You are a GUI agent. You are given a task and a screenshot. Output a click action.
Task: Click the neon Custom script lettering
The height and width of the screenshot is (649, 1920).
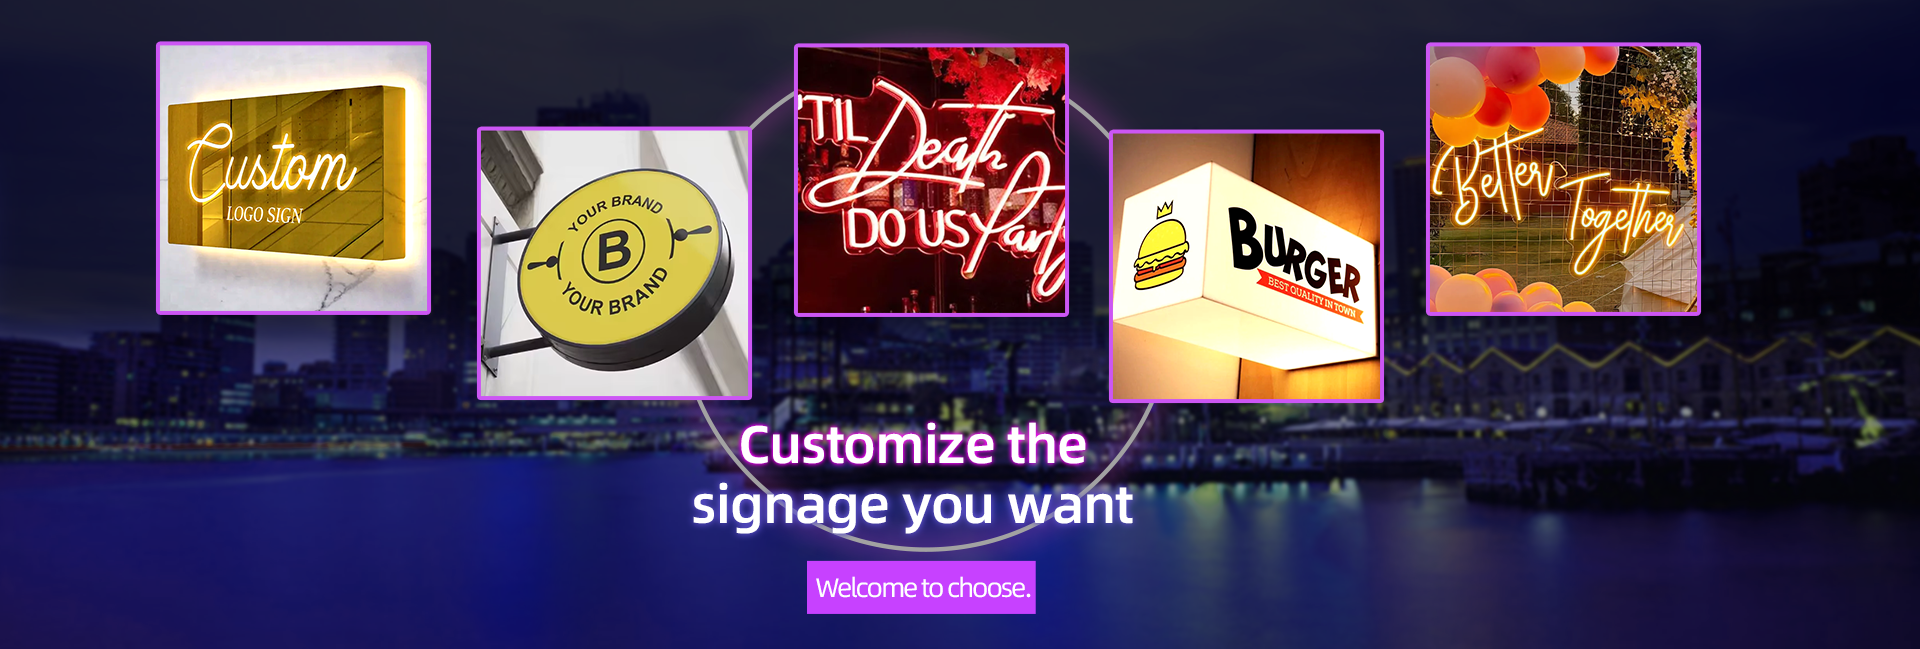click(270, 162)
